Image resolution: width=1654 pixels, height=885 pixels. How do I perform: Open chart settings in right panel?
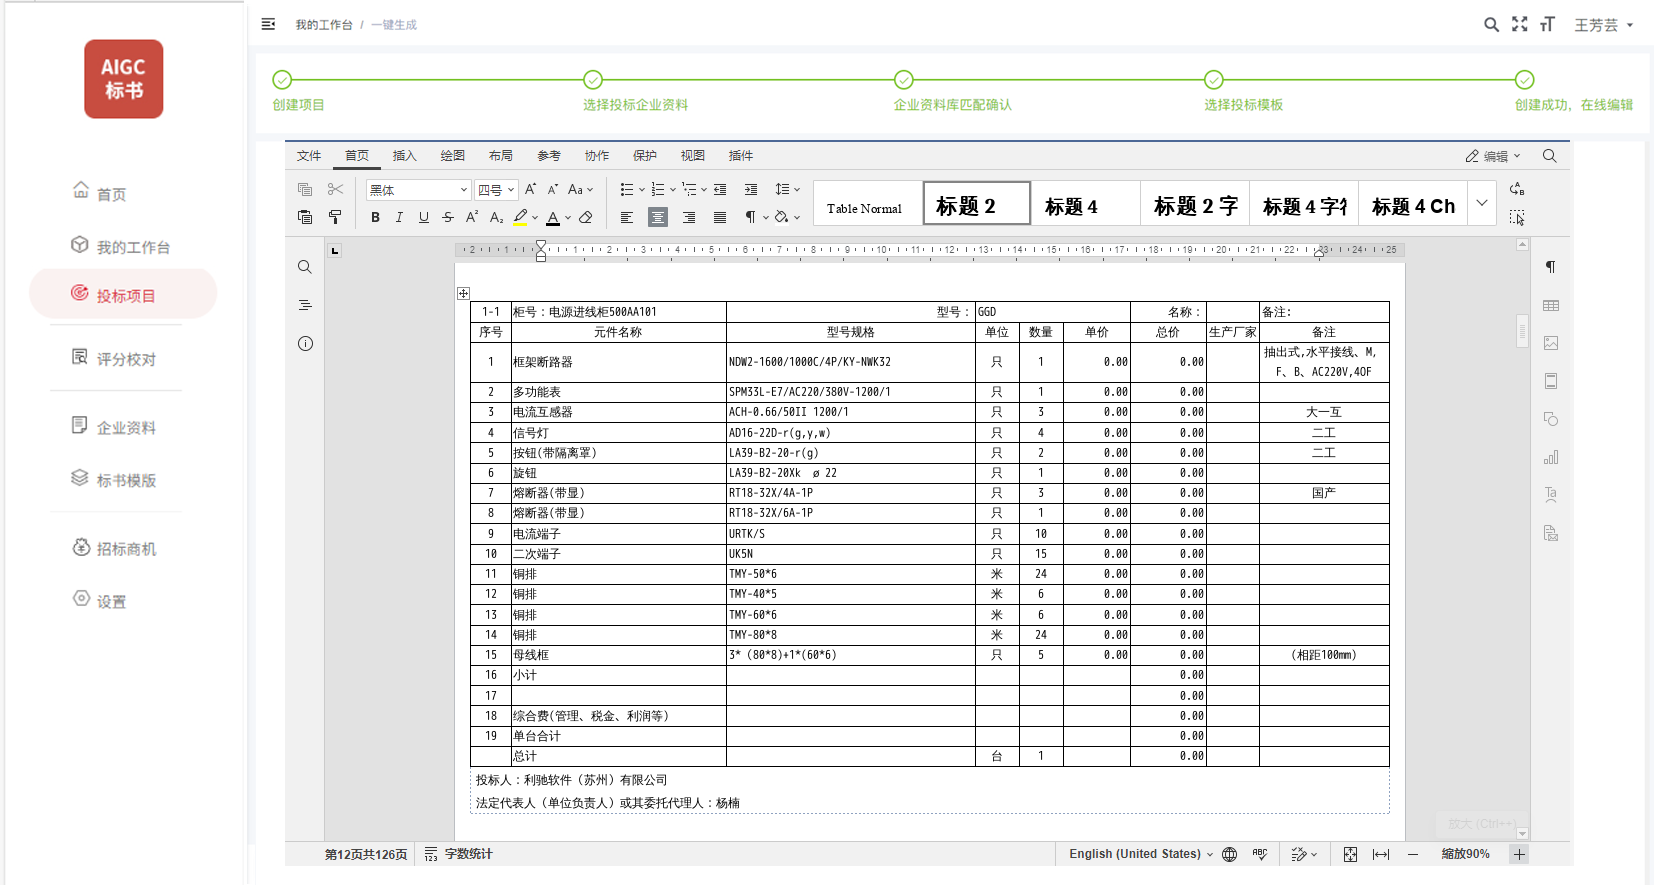1551,457
